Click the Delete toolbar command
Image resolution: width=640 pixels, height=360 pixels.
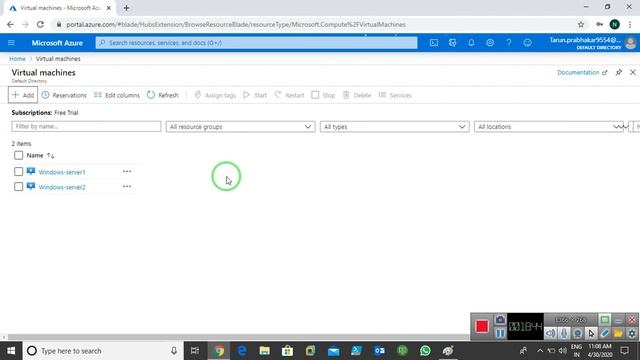tap(357, 95)
